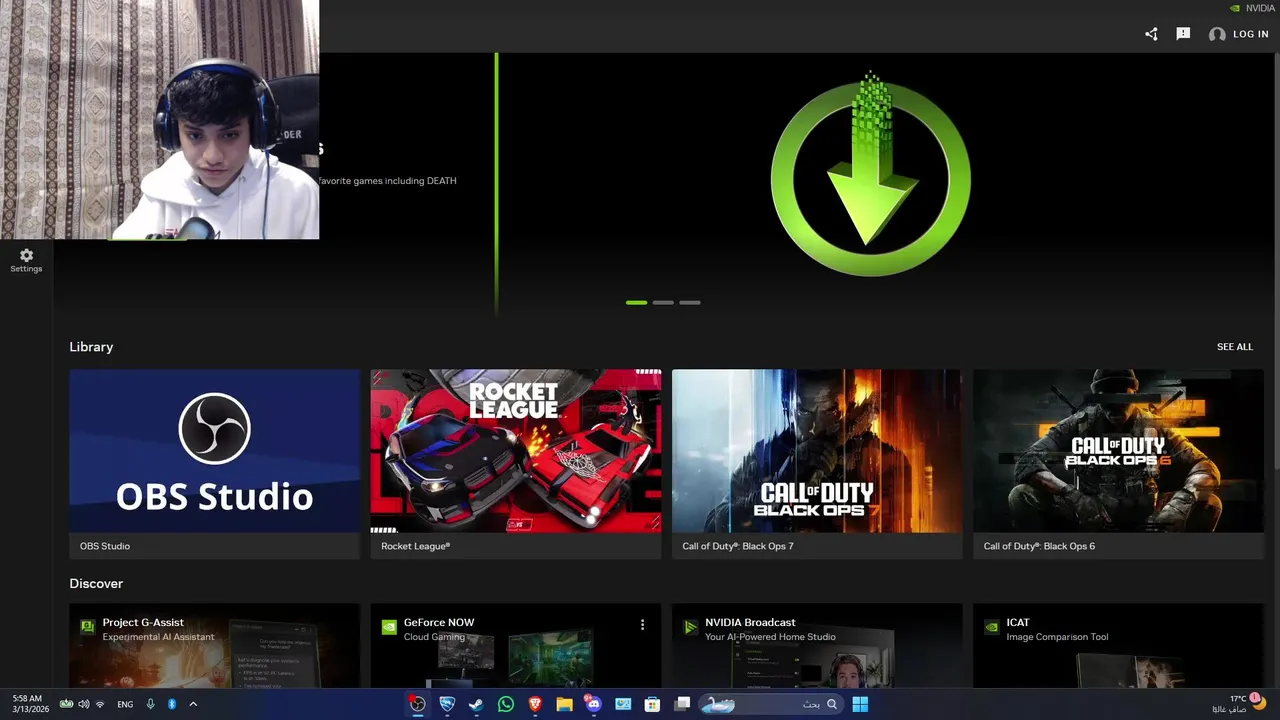The image size is (1280, 720).
Task: Switch the ENG input language
Action: pos(125,704)
